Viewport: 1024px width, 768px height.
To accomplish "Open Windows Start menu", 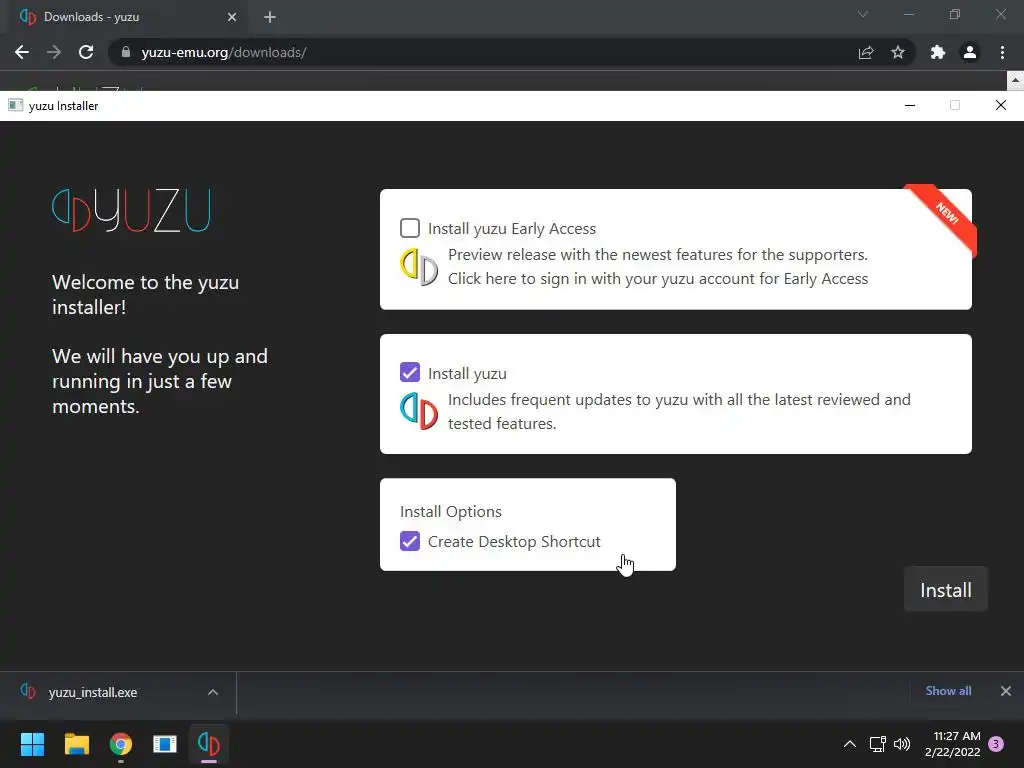I will tap(32, 744).
